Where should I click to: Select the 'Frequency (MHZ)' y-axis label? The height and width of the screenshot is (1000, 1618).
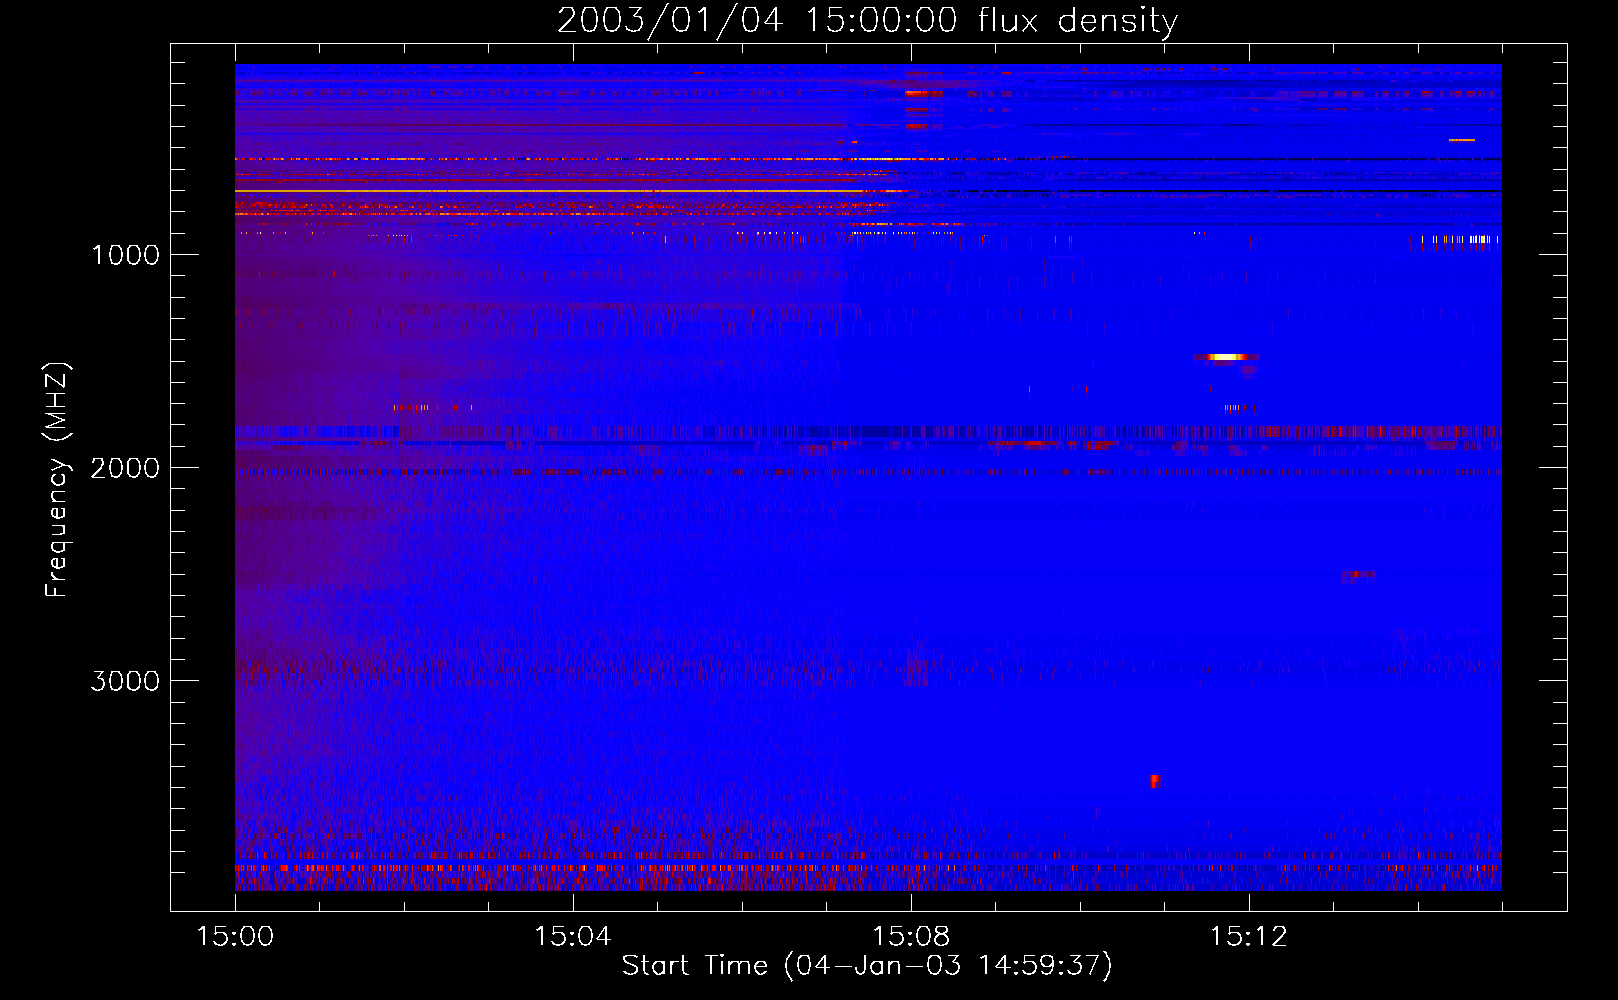coord(58,480)
